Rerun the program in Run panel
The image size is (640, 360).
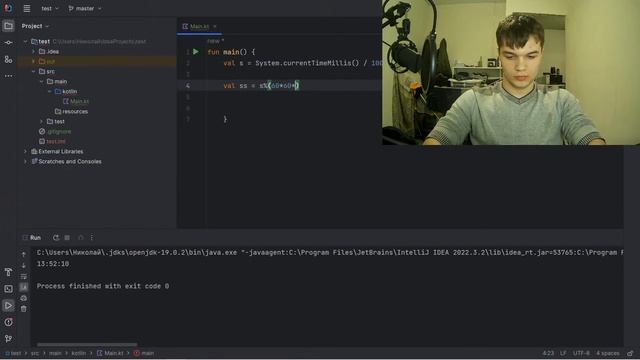[56, 238]
